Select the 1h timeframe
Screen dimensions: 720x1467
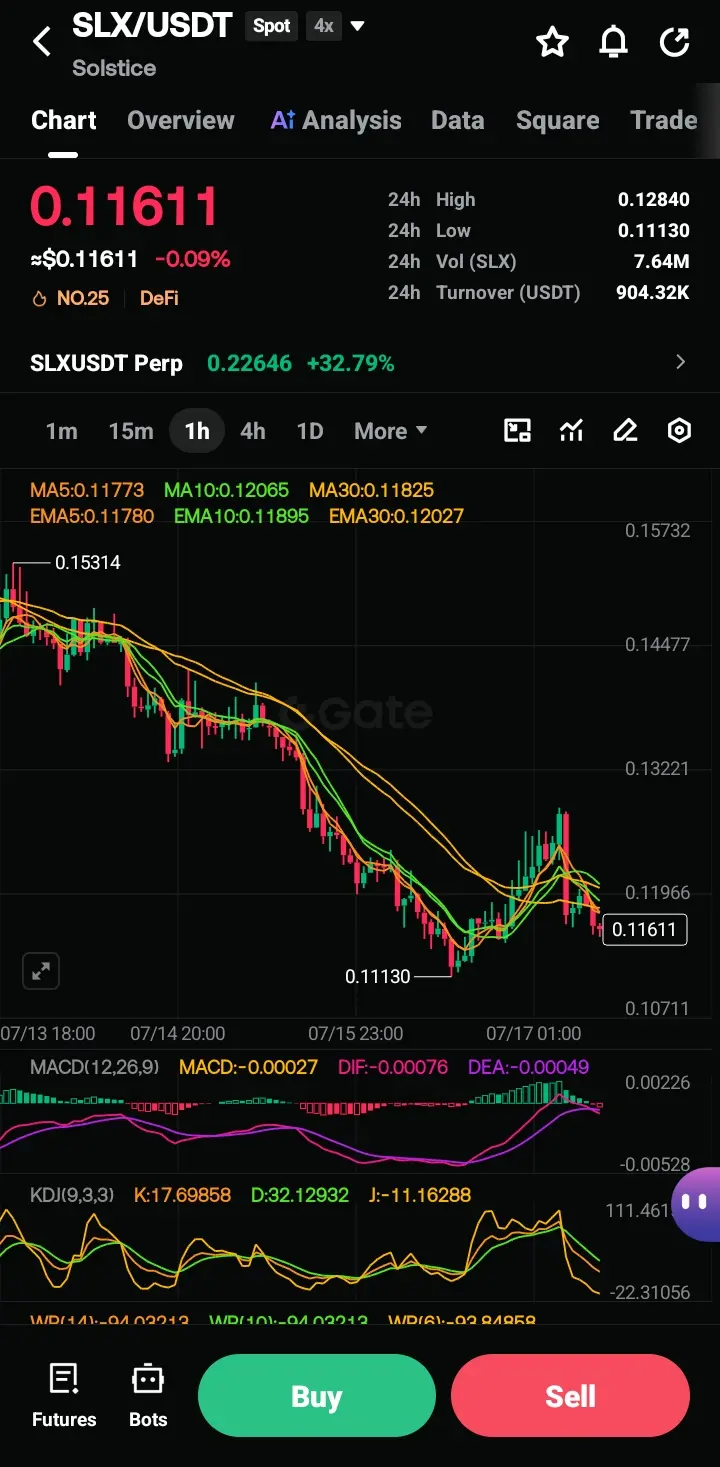[x=197, y=431]
